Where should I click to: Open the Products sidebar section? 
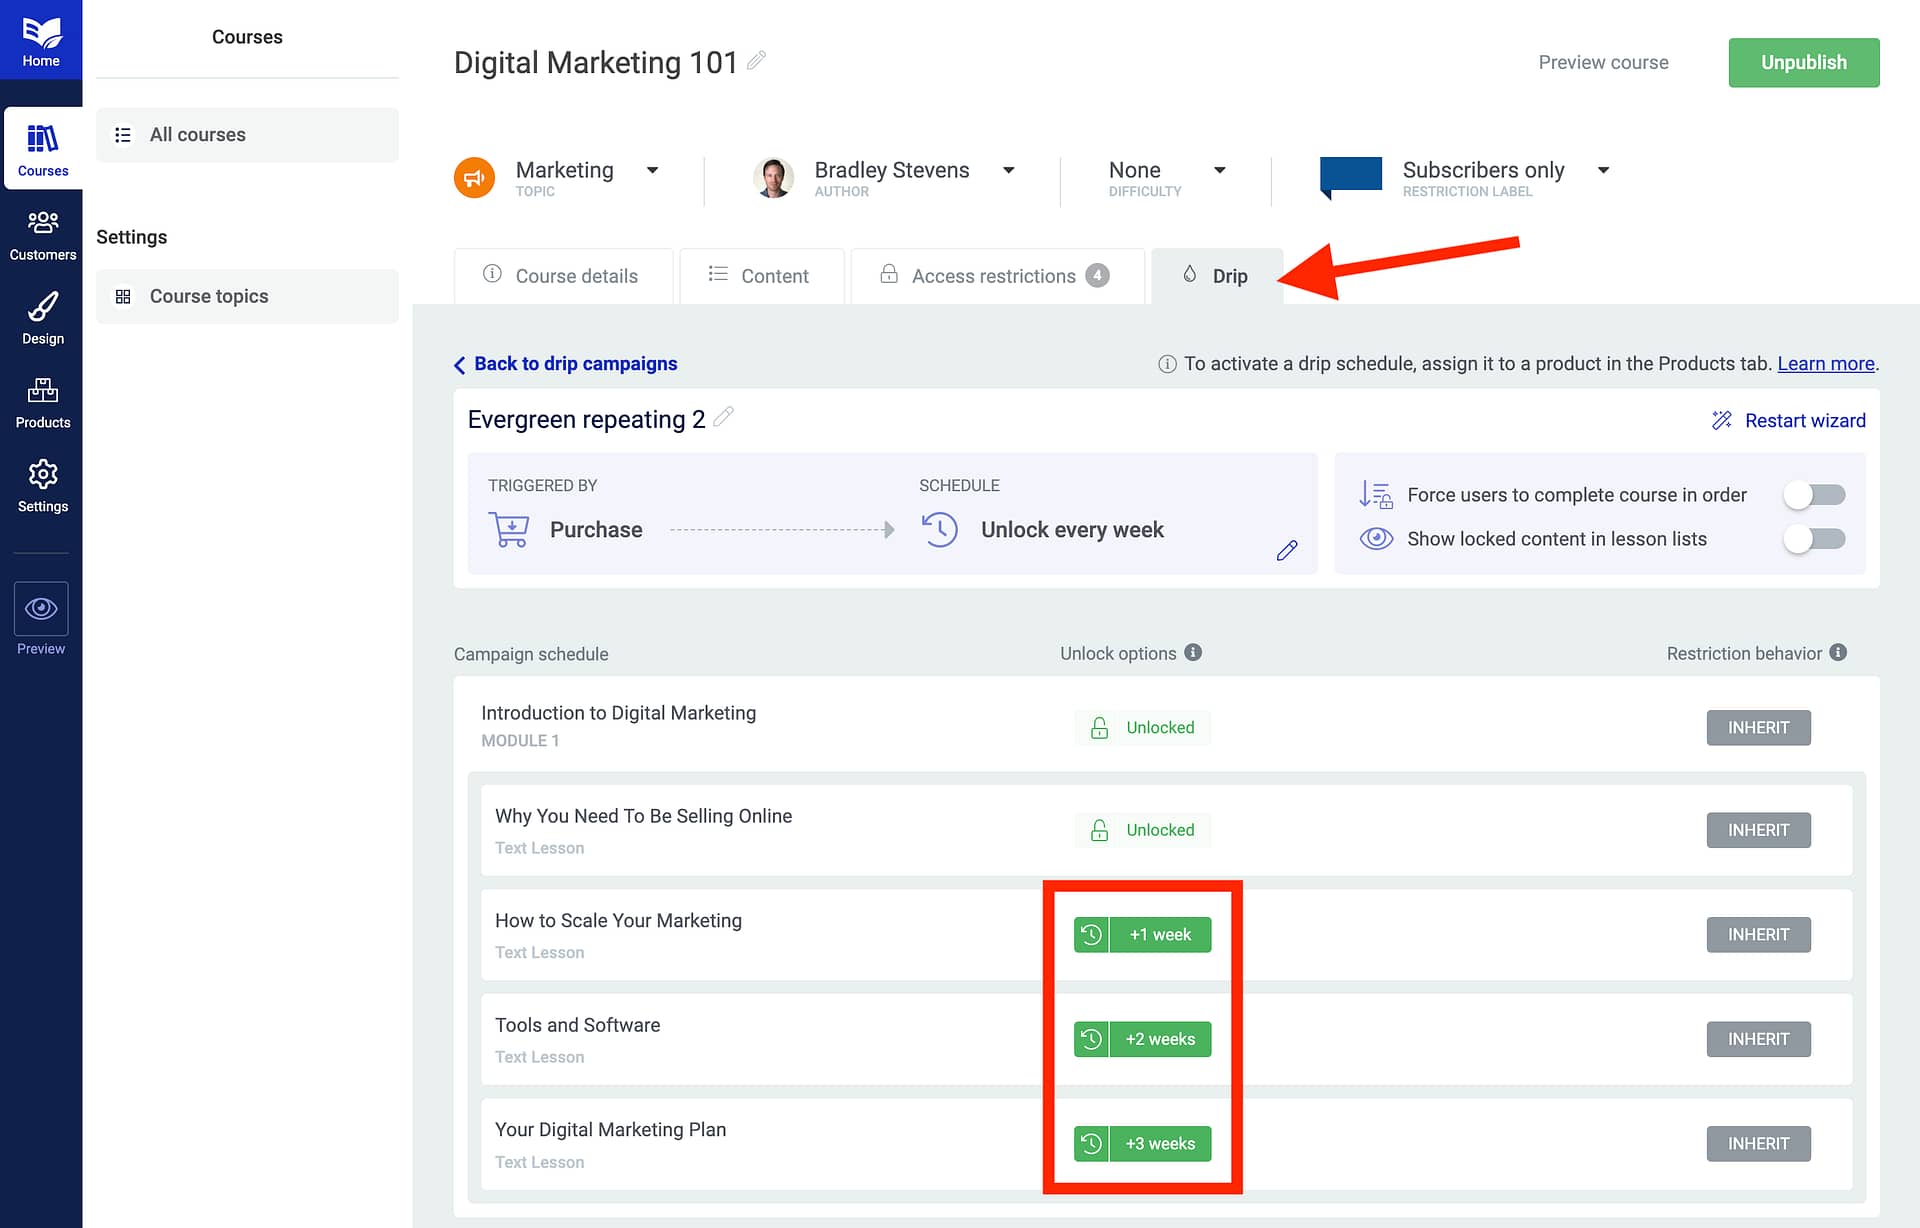click(x=42, y=403)
